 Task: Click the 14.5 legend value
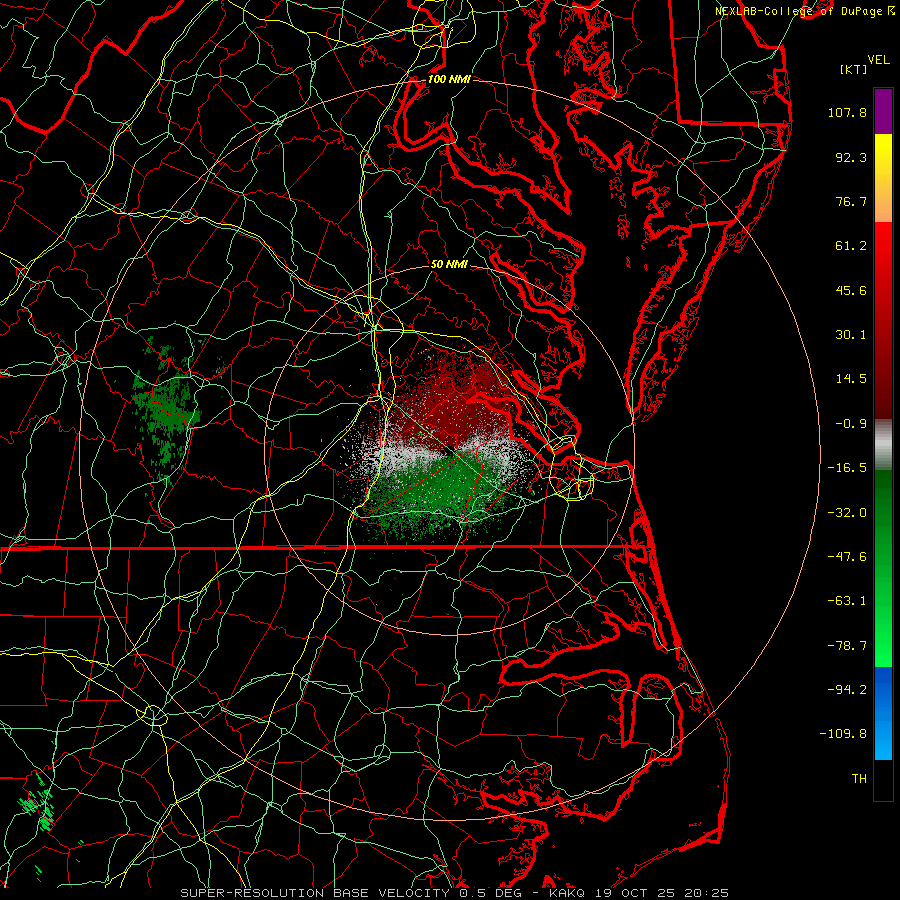pos(851,379)
